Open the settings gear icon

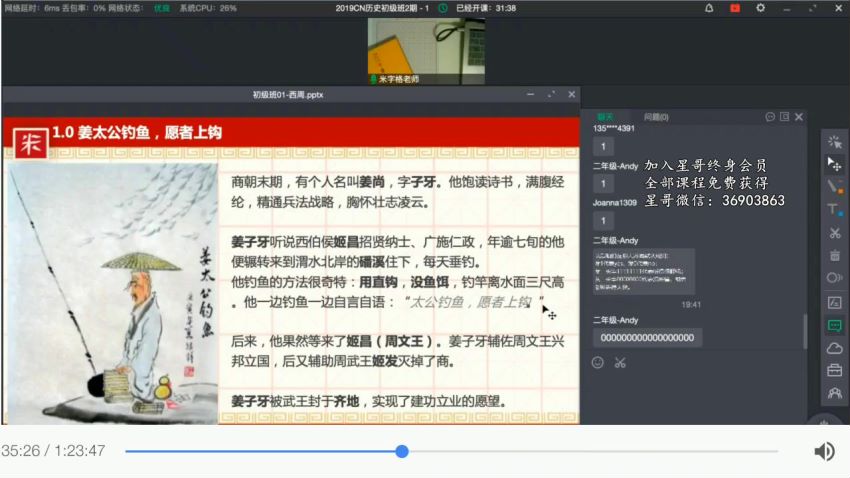point(761,8)
